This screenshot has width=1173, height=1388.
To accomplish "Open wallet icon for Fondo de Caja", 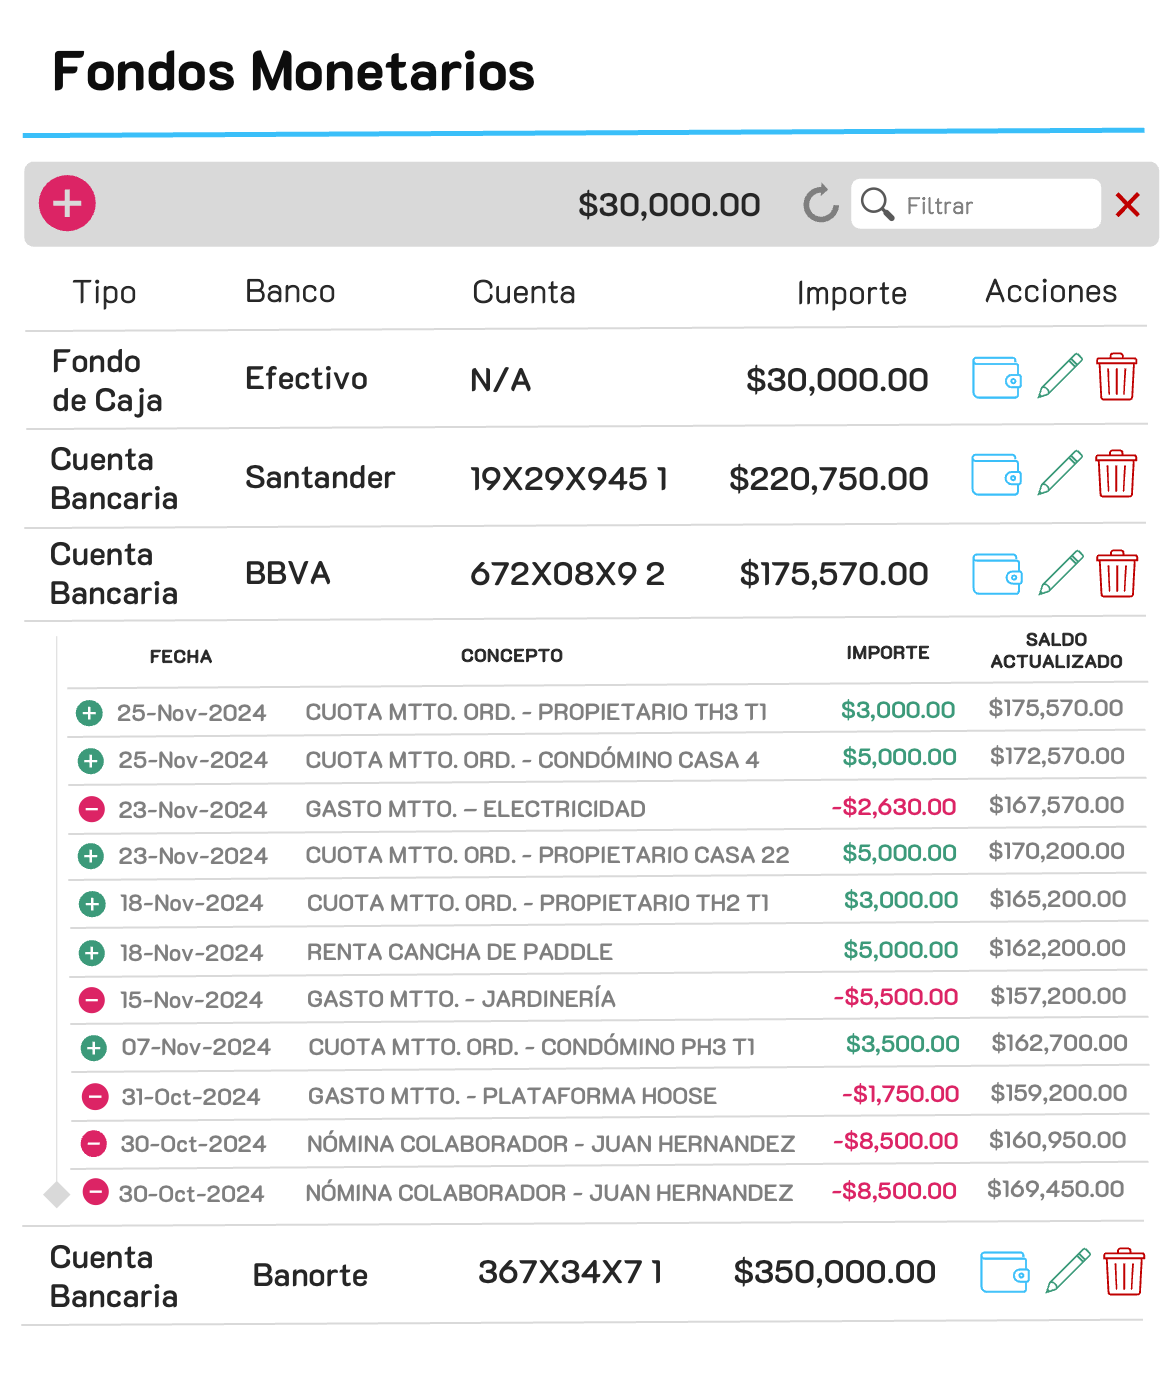I will pyautogui.click(x=996, y=378).
